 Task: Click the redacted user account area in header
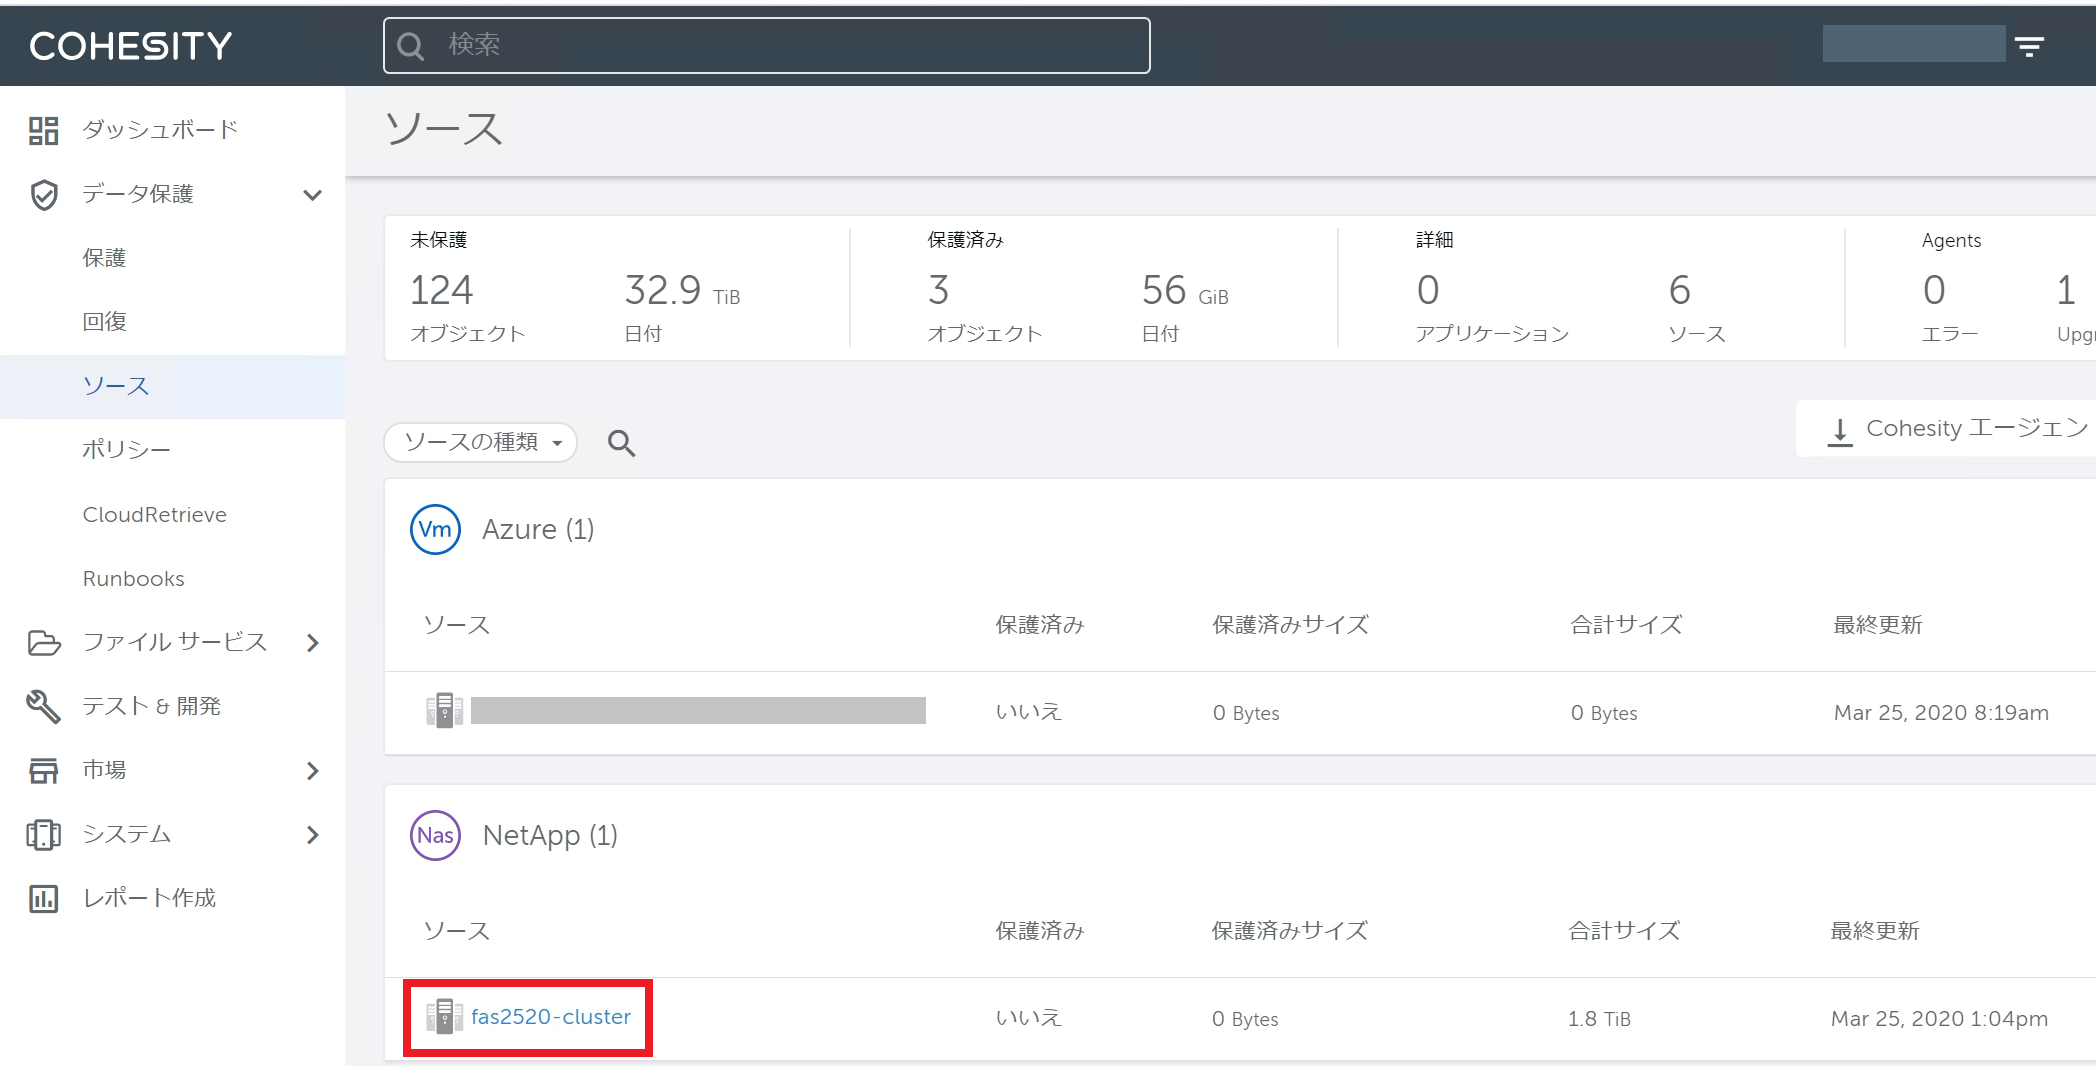[x=1914, y=44]
